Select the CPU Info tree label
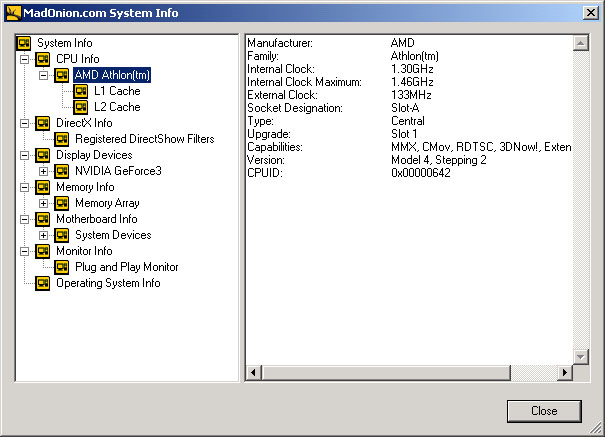This screenshot has height=437, width=605. 78,59
